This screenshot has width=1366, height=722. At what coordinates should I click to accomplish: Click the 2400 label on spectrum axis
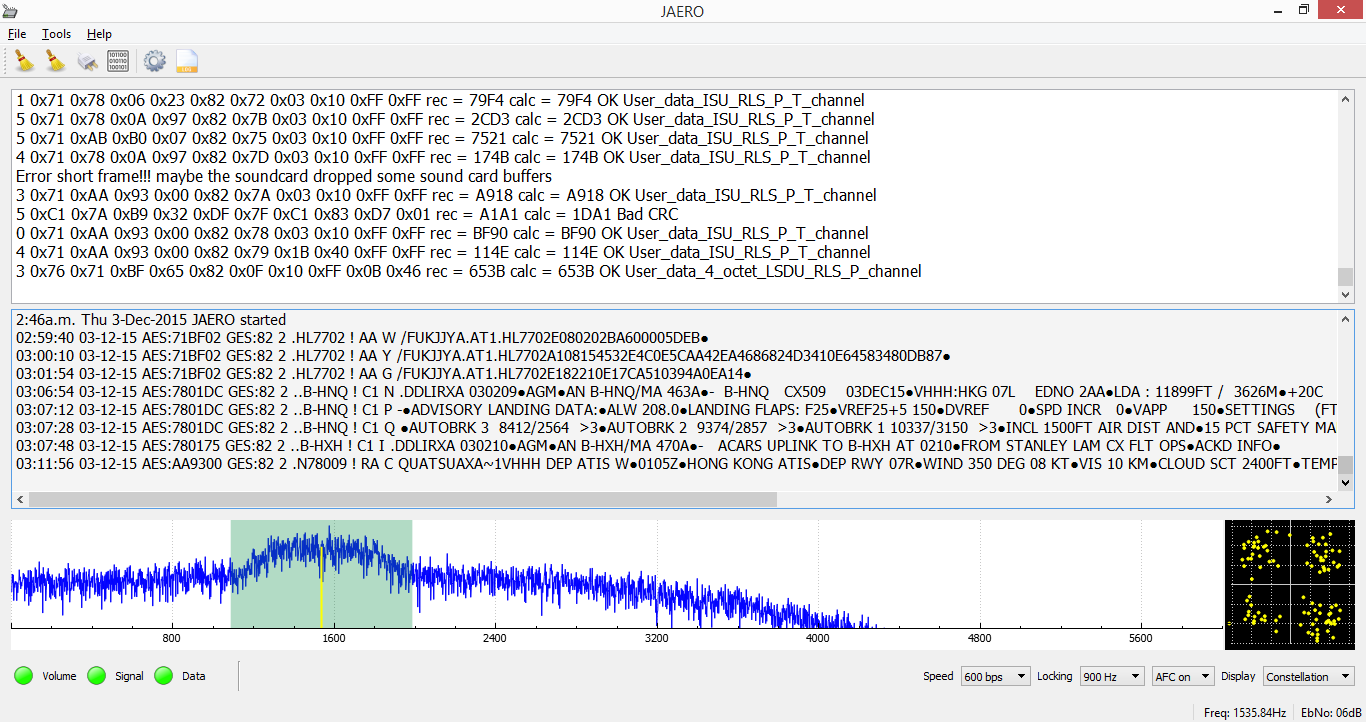pyautogui.click(x=495, y=638)
